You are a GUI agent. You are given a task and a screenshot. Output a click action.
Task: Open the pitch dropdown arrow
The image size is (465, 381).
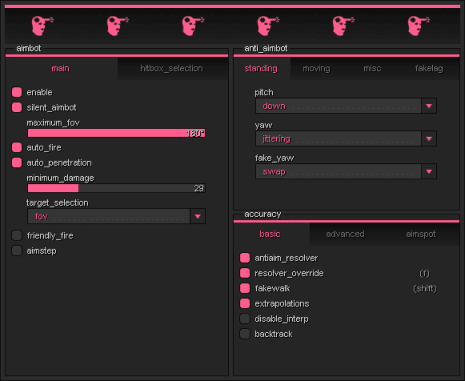(x=429, y=106)
